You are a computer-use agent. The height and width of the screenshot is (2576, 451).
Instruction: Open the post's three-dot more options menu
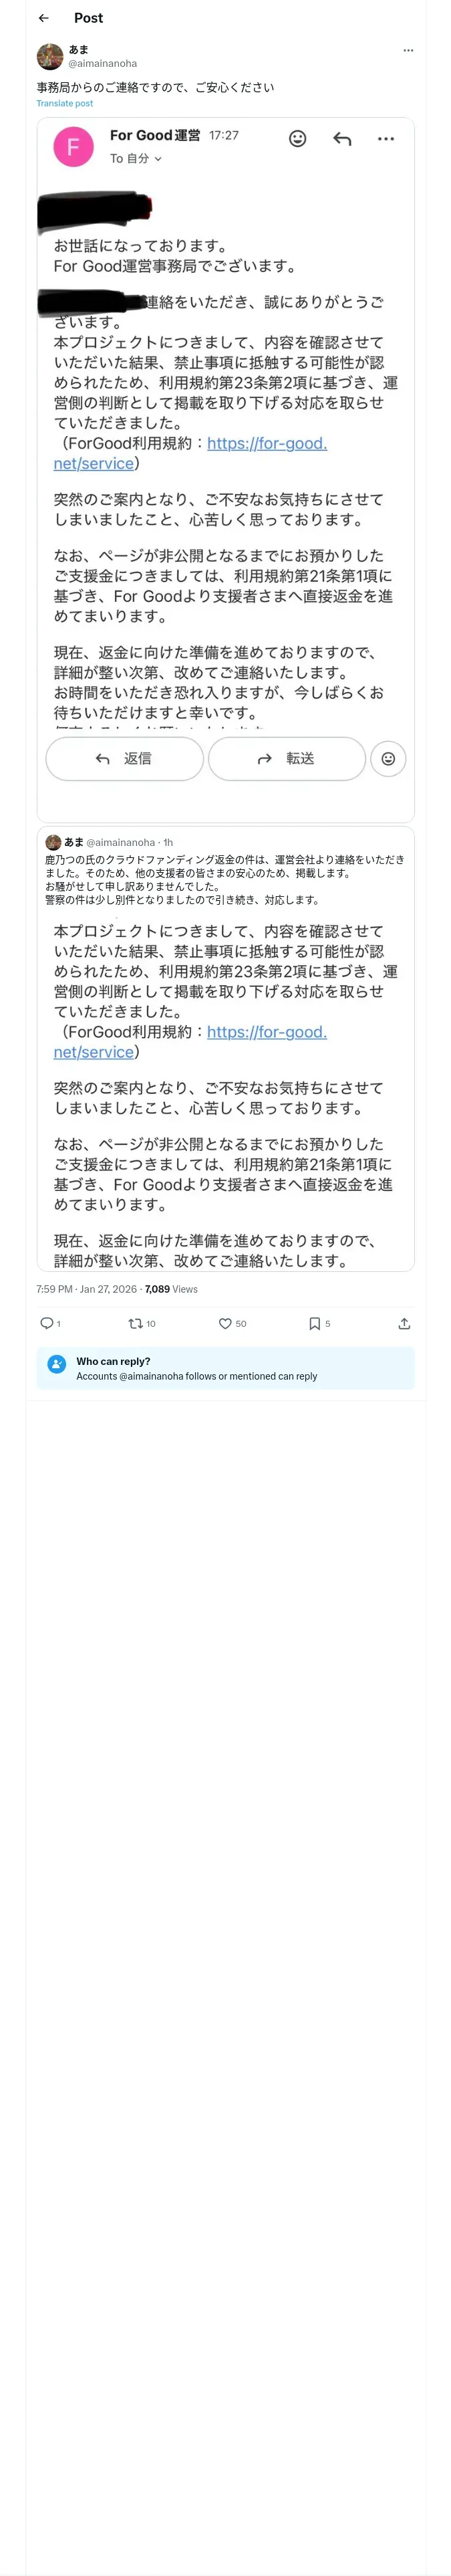408,50
